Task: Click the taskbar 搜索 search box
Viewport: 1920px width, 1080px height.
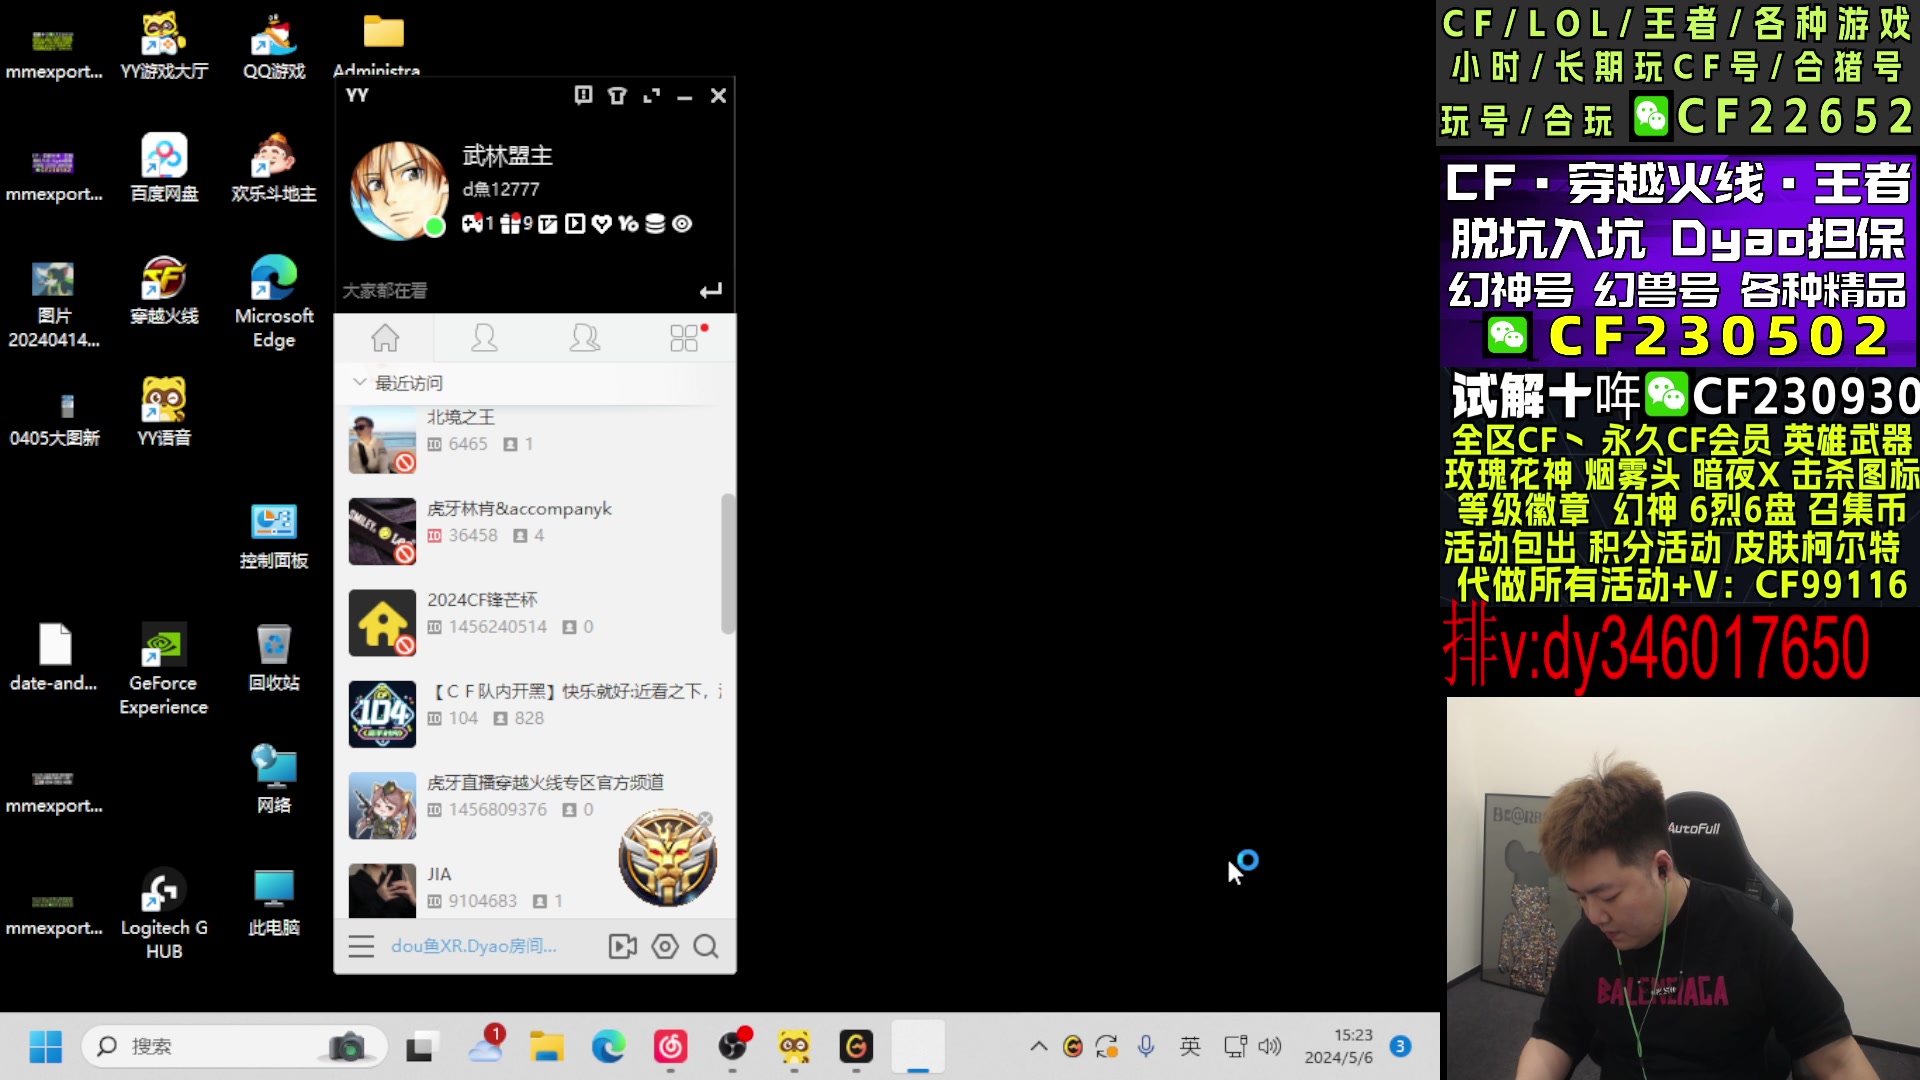Action: (234, 1047)
